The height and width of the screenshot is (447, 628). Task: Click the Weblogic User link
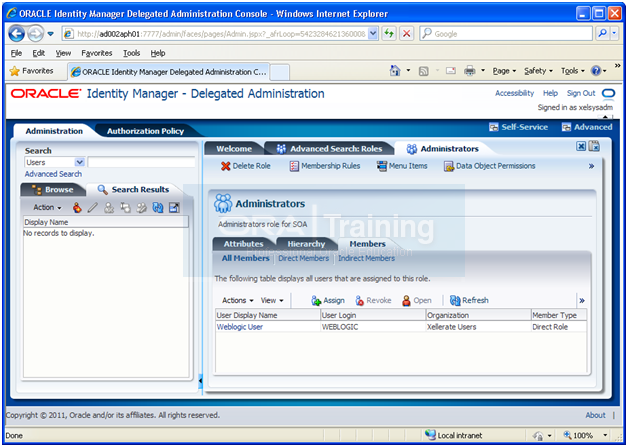pyautogui.click(x=240, y=327)
